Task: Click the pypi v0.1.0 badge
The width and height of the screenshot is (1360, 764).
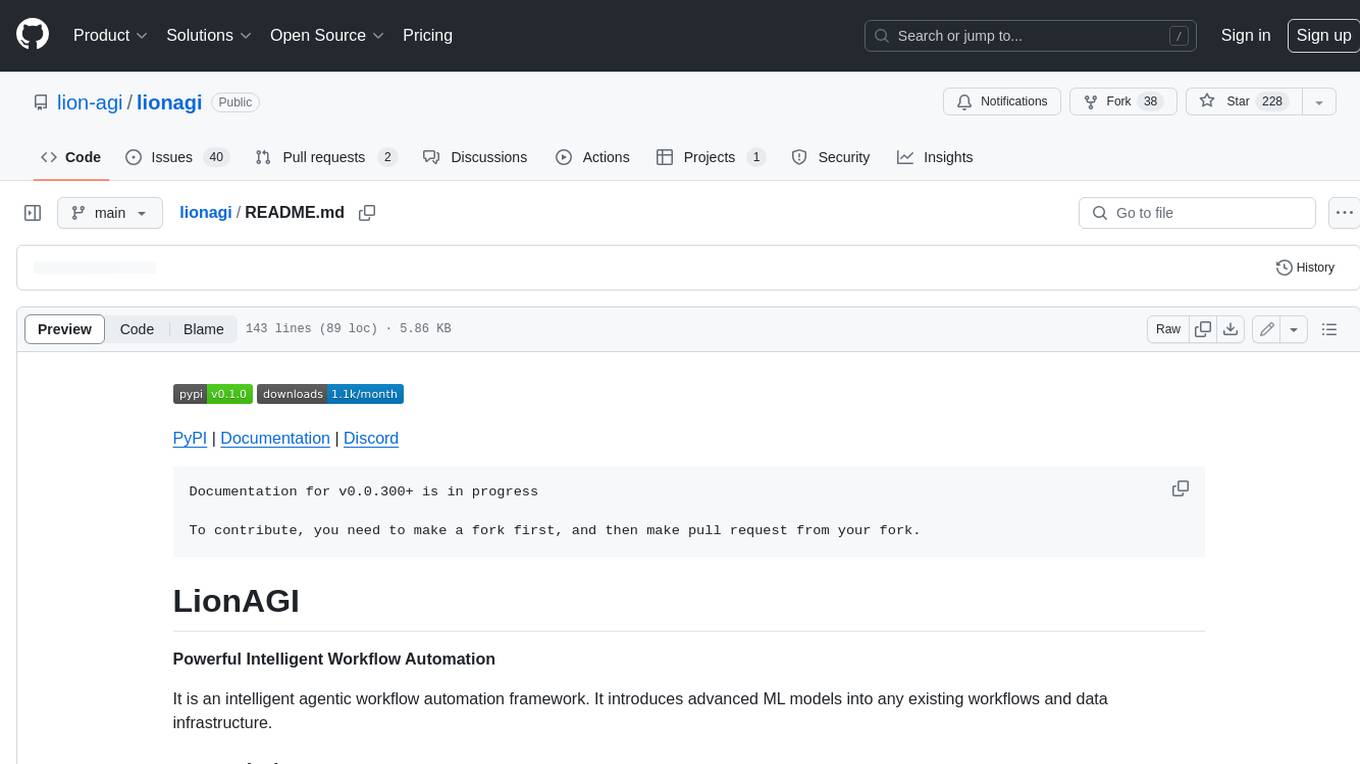Action: click(x=213, y=394)
